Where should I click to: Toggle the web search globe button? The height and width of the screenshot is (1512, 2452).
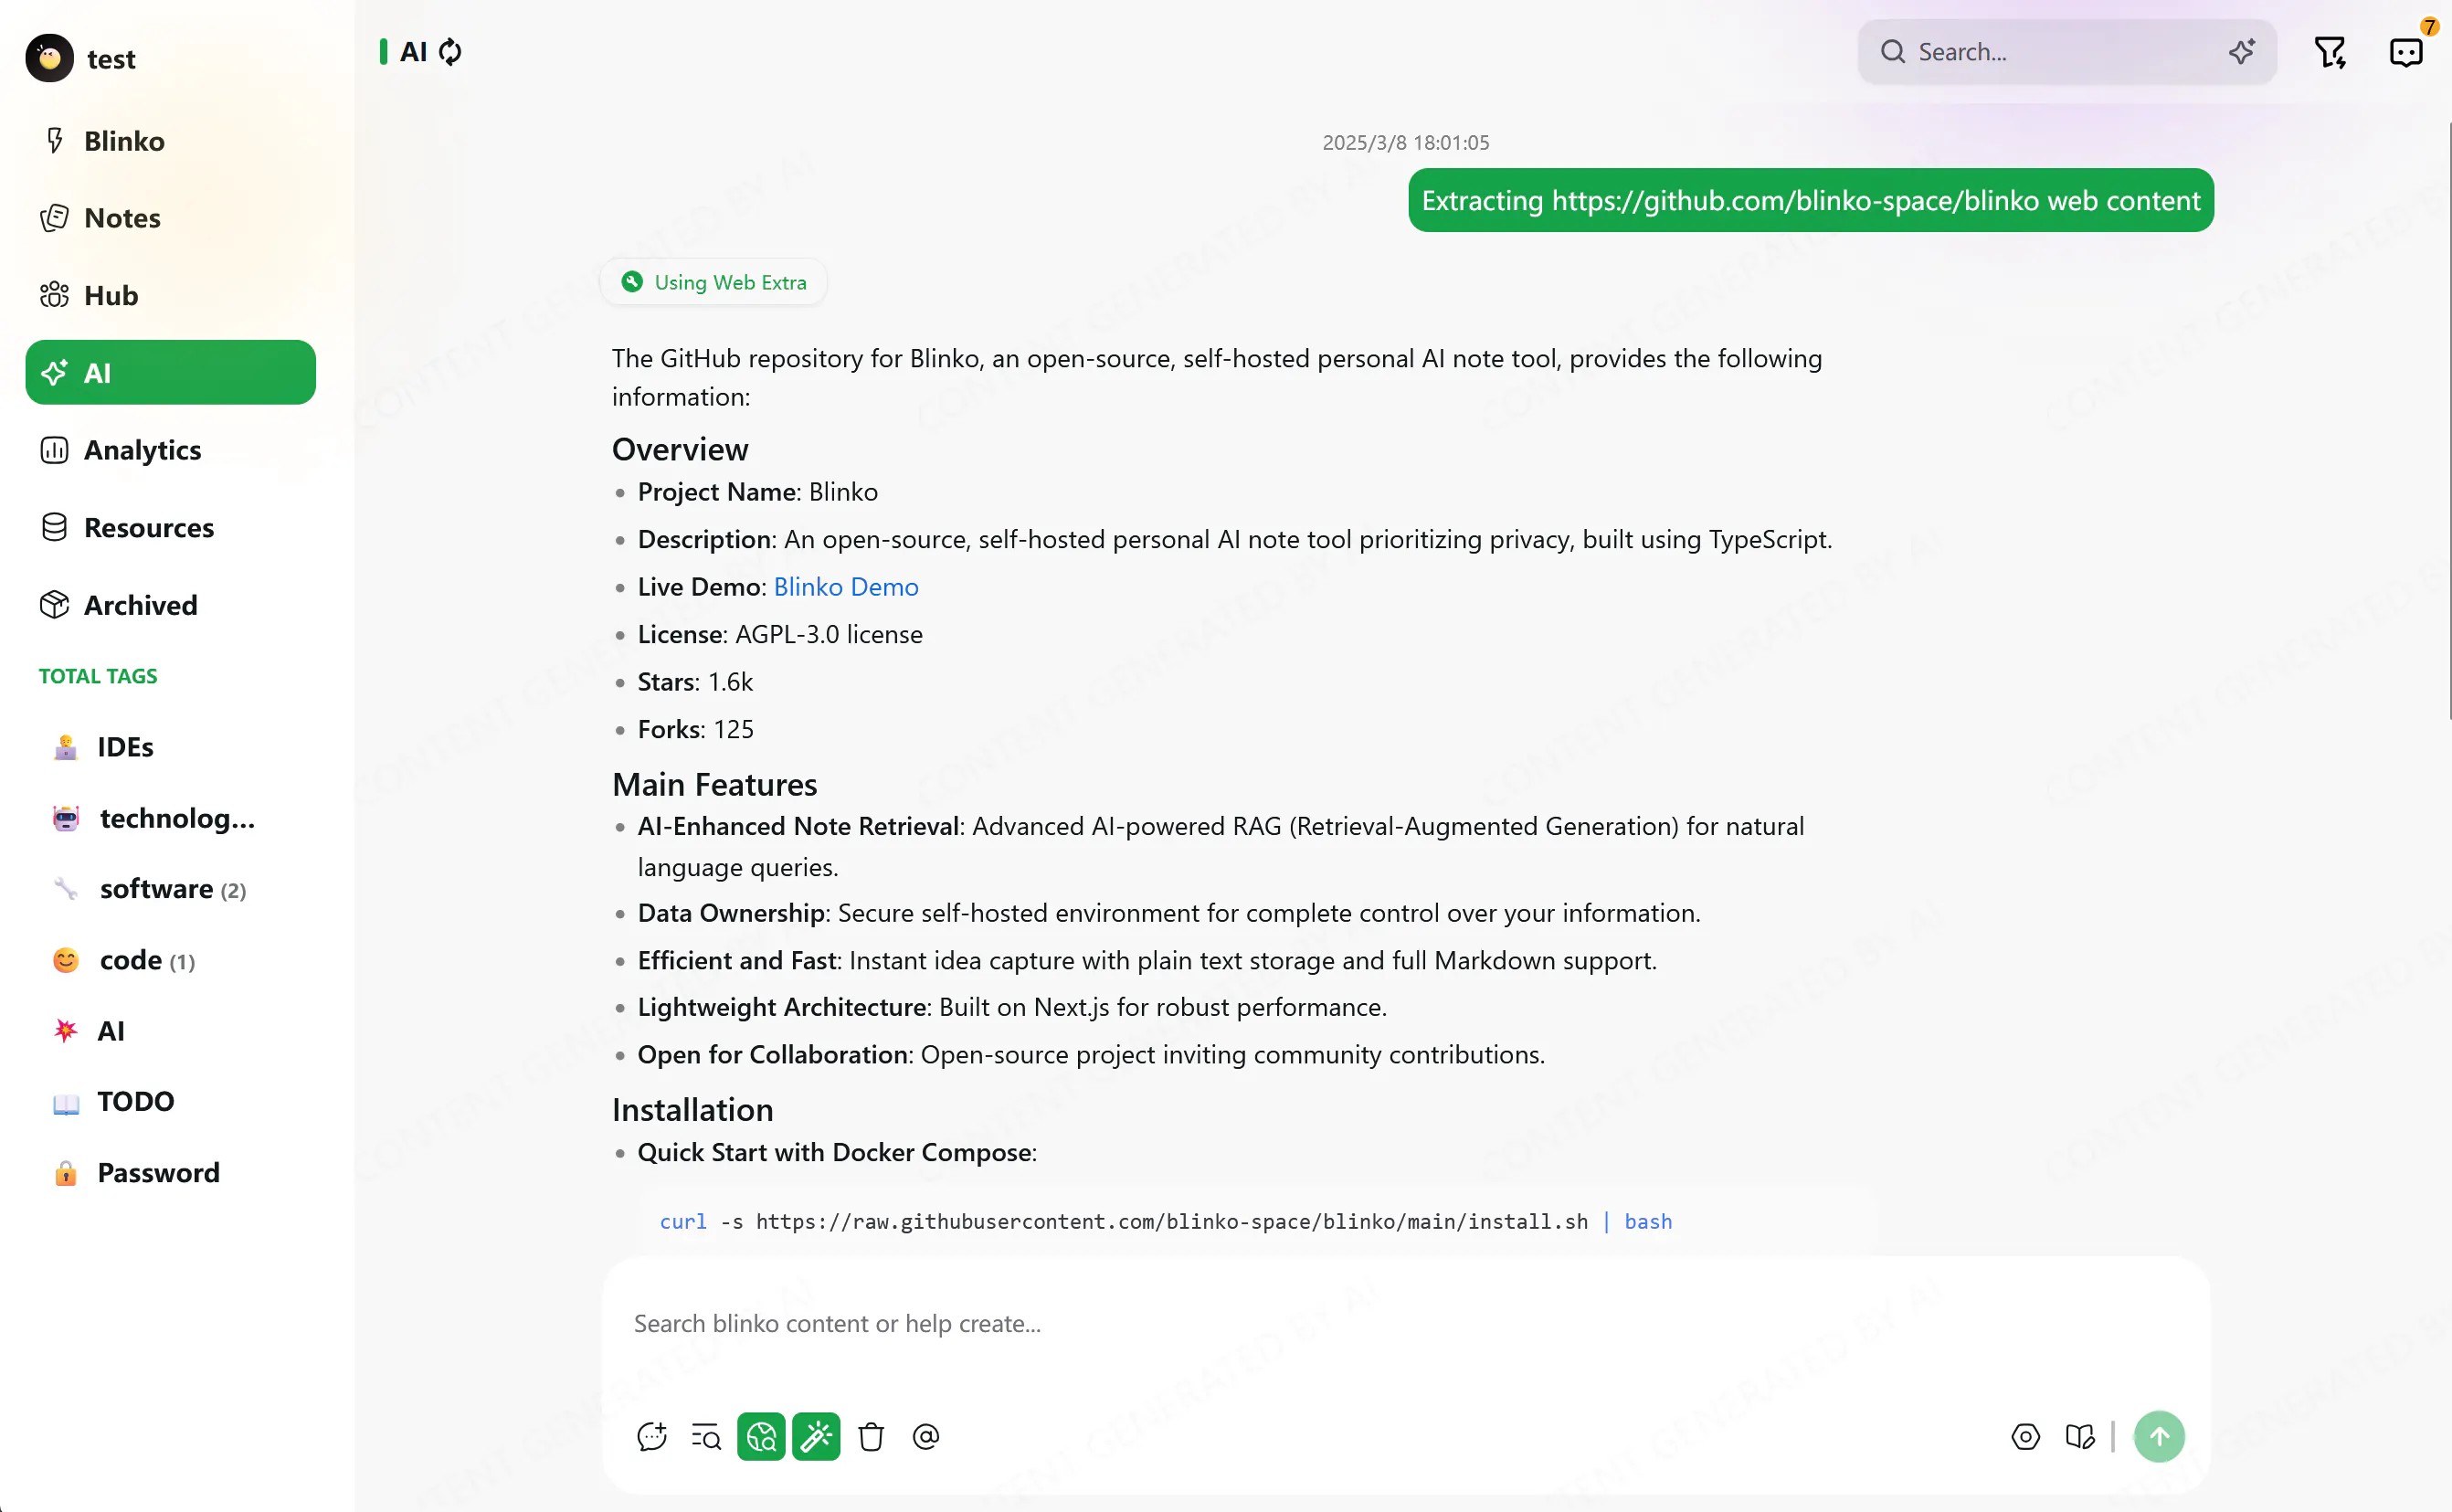click(x=761, y=1437)
